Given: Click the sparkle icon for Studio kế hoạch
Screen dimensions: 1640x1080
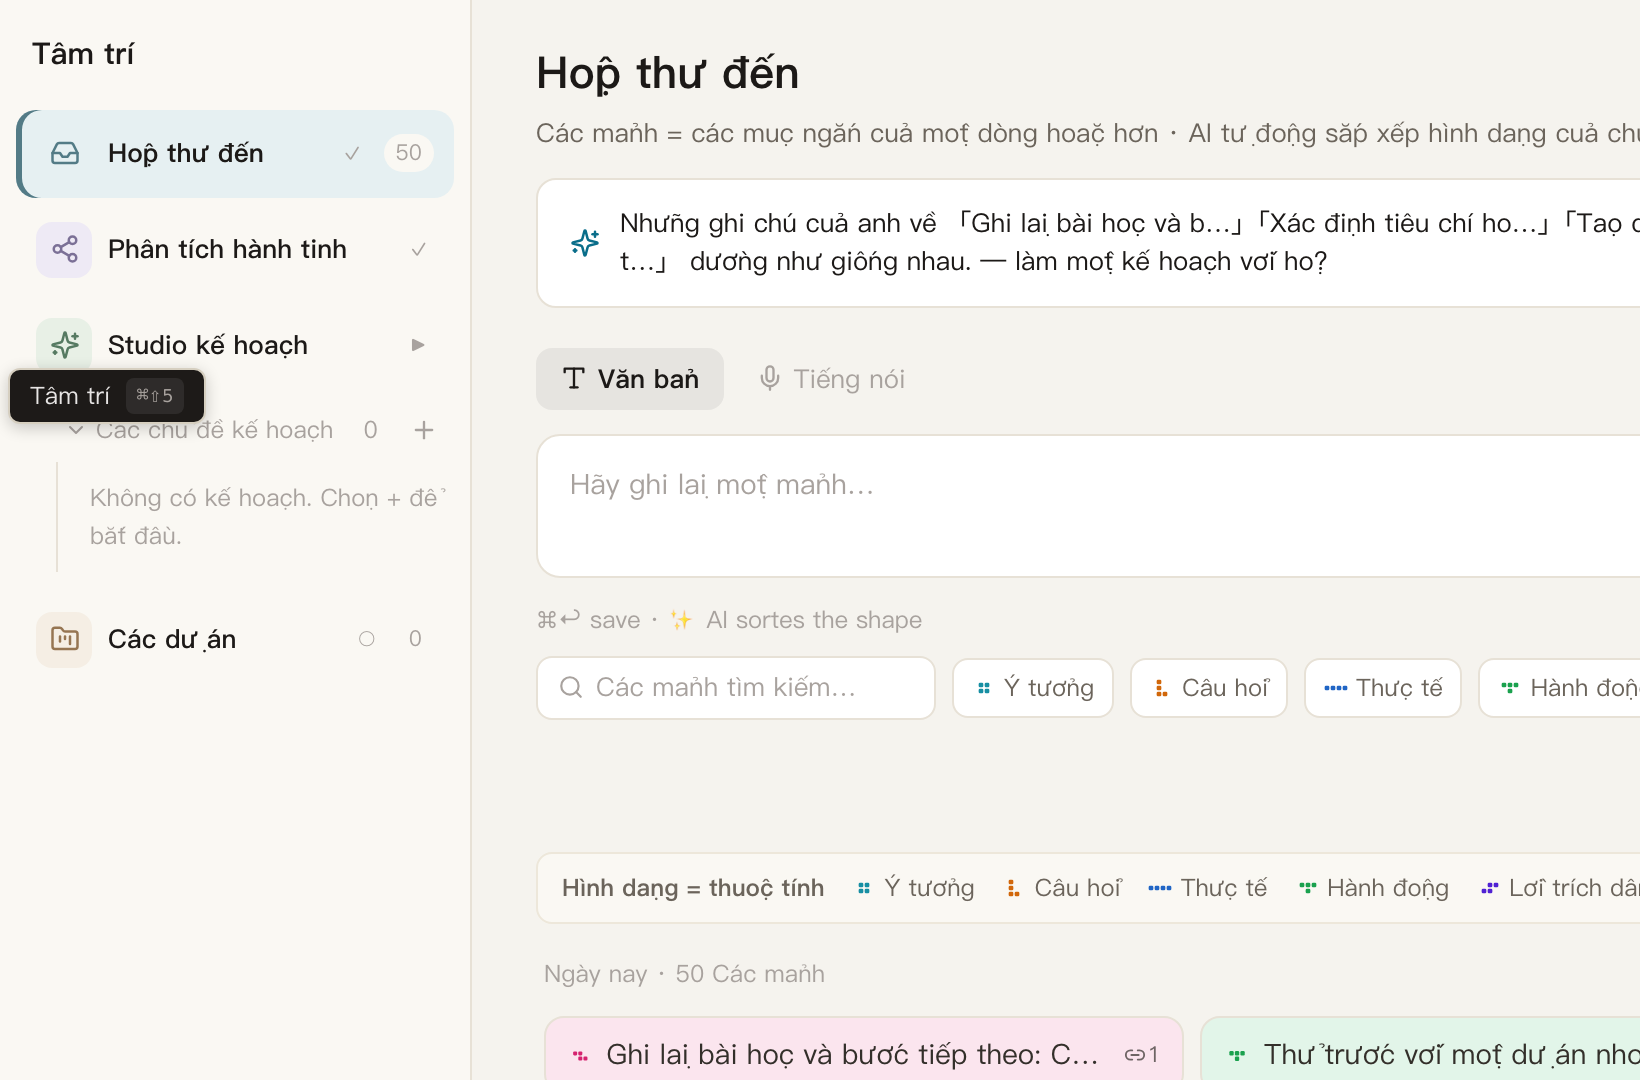Looking at the screenshot, I should coord(65,345).
